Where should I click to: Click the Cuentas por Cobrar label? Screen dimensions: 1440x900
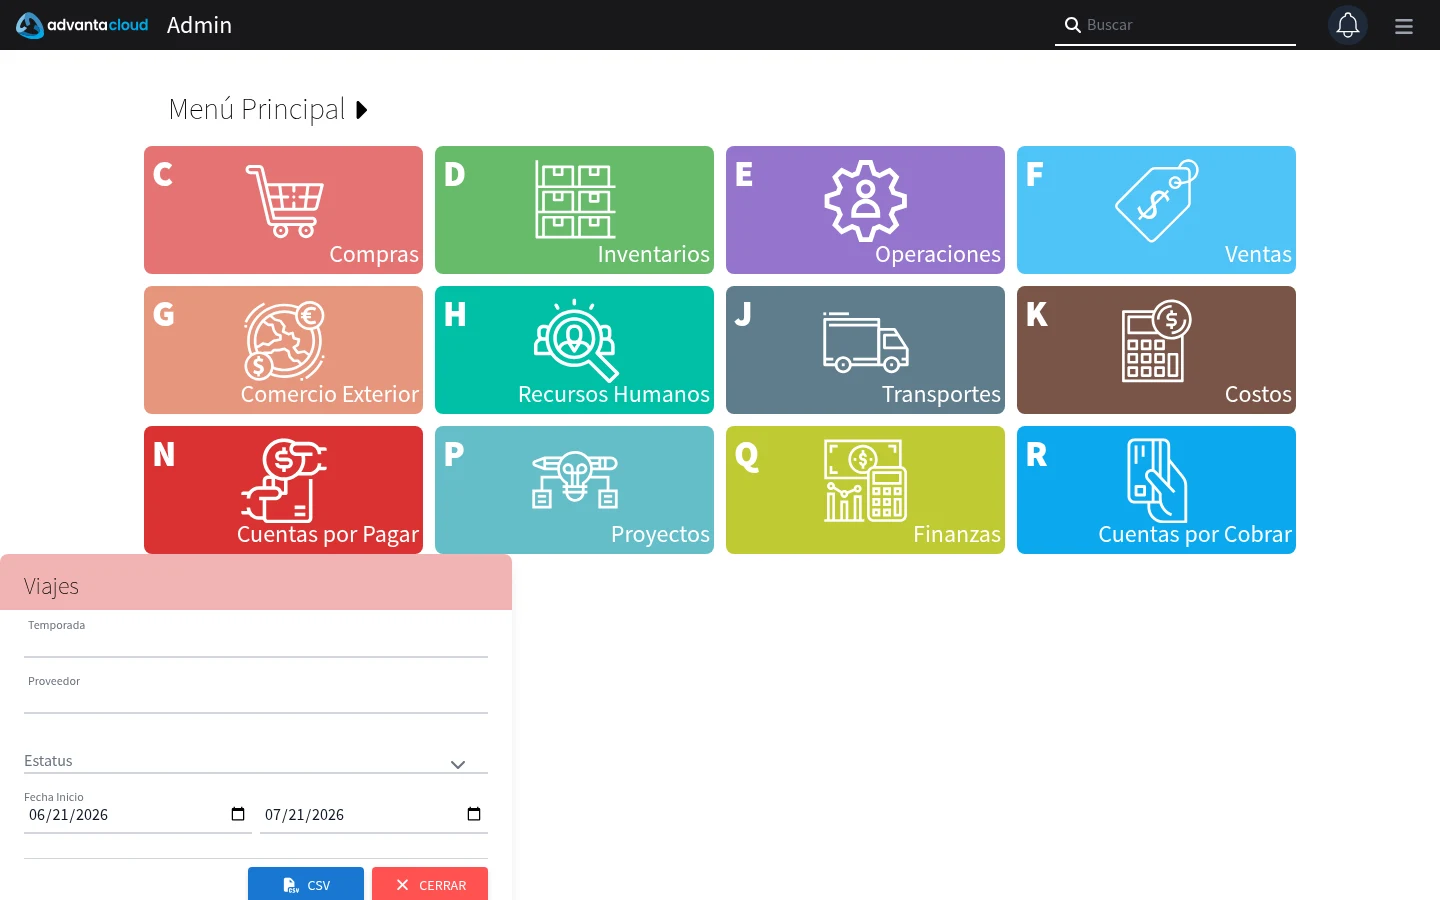click(1195, 534)
